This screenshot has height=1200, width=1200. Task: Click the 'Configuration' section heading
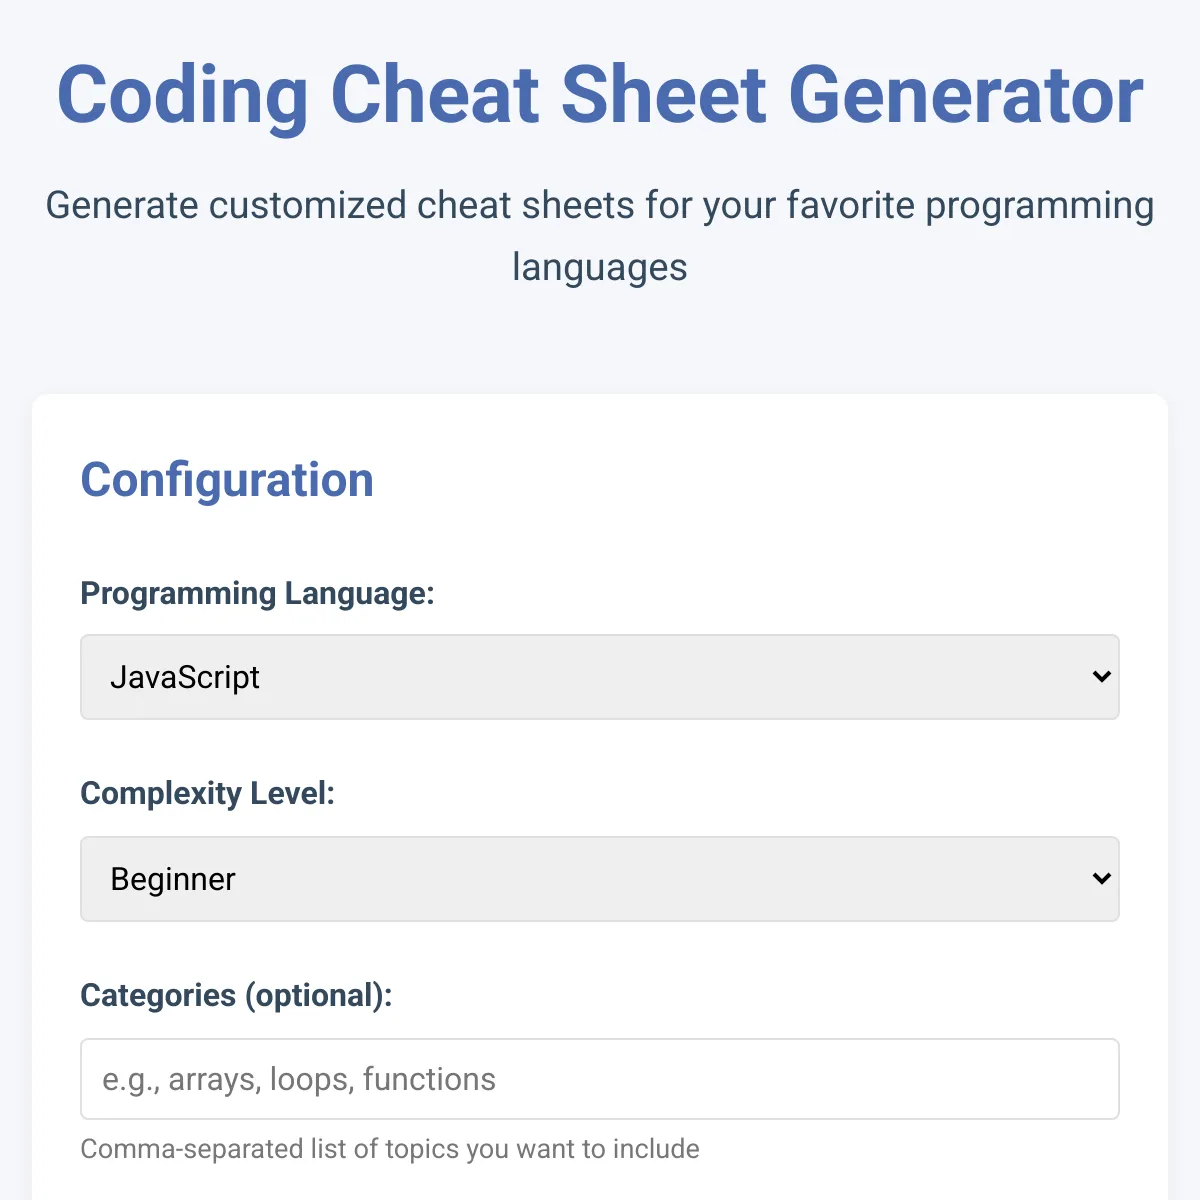(227, 480)
